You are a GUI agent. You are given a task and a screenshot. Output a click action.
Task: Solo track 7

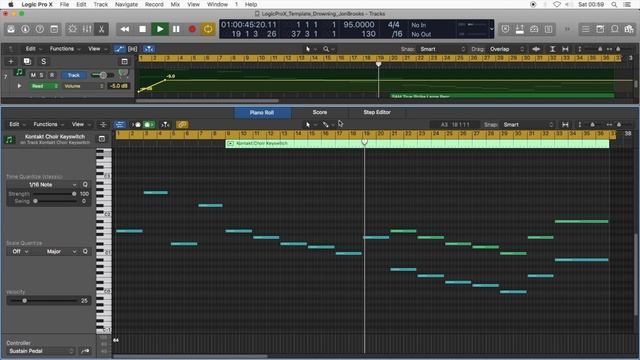[x=42, y=75]
